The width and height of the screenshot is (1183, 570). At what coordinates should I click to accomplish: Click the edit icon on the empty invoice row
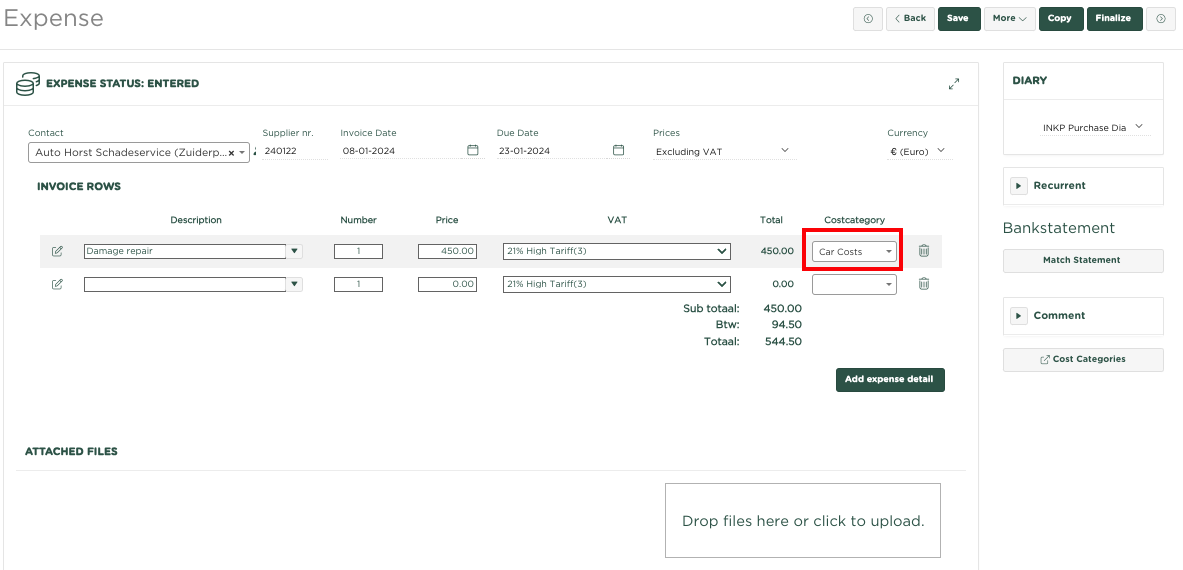pyautogui.click(x=57, y=284)
